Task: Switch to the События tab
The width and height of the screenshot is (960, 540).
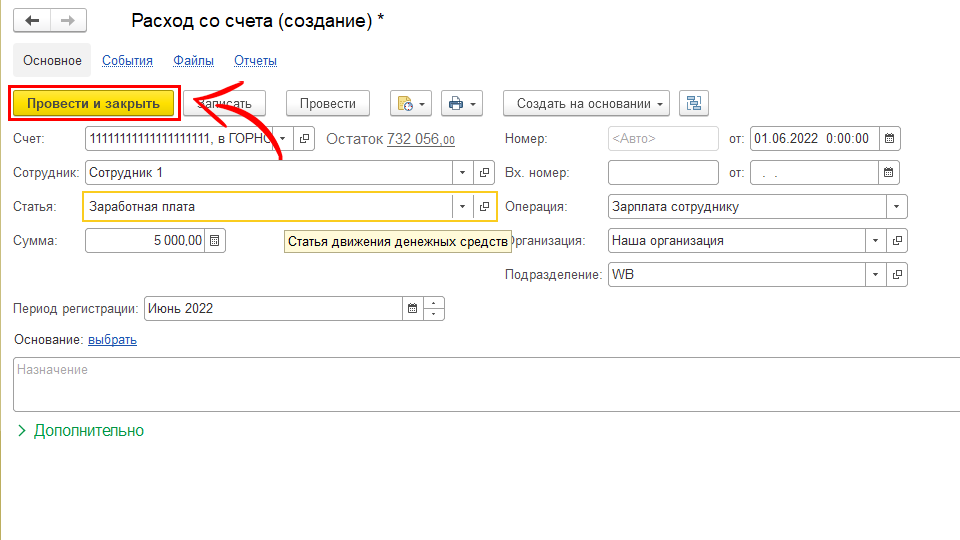Action: pyautogui.click(x=127, y=61)
